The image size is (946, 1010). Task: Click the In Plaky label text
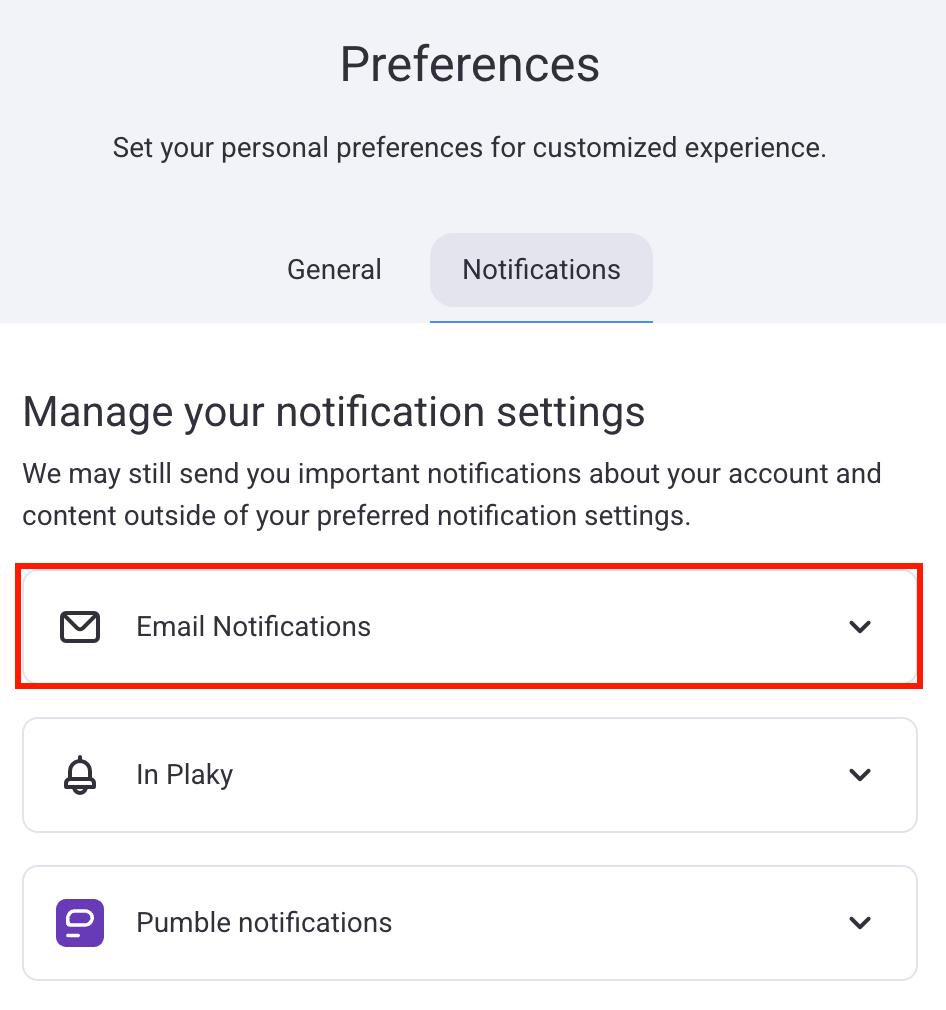click(x=184, y=775)
